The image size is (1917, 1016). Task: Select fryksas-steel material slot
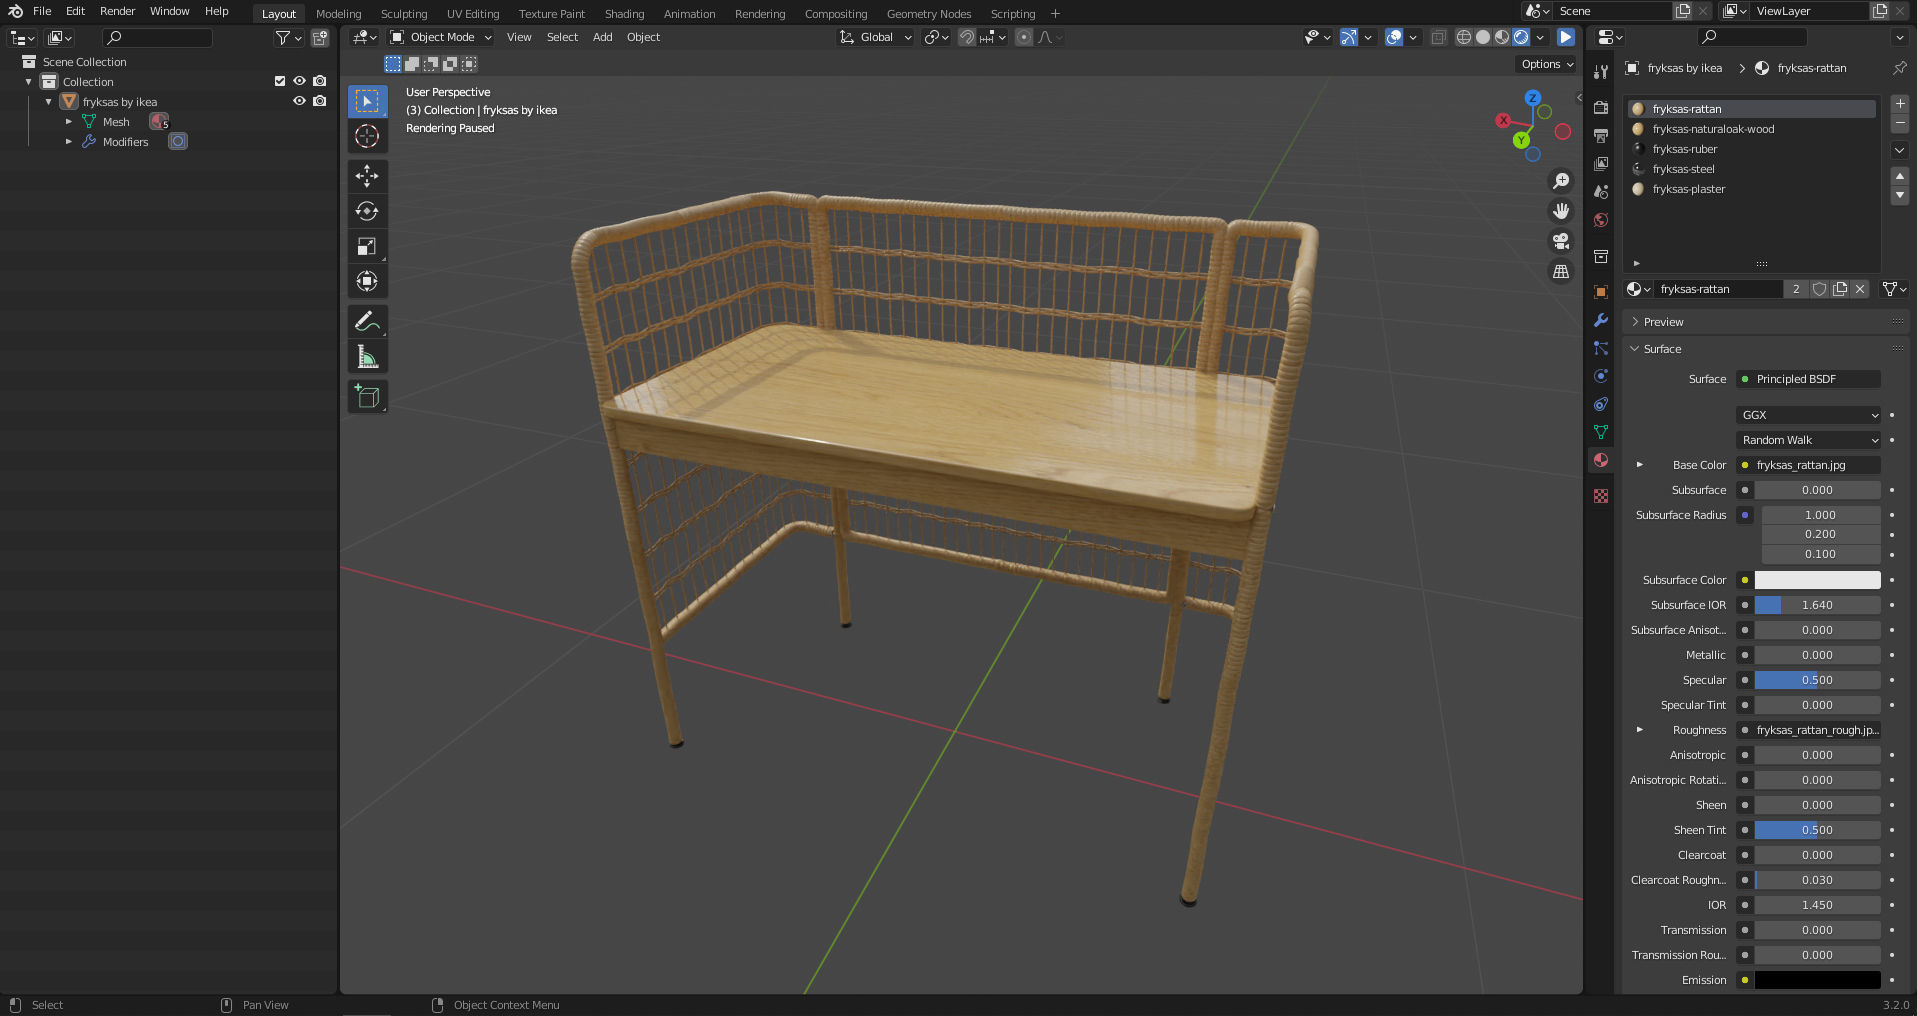pyautogui.click(x=1751, y=169)
